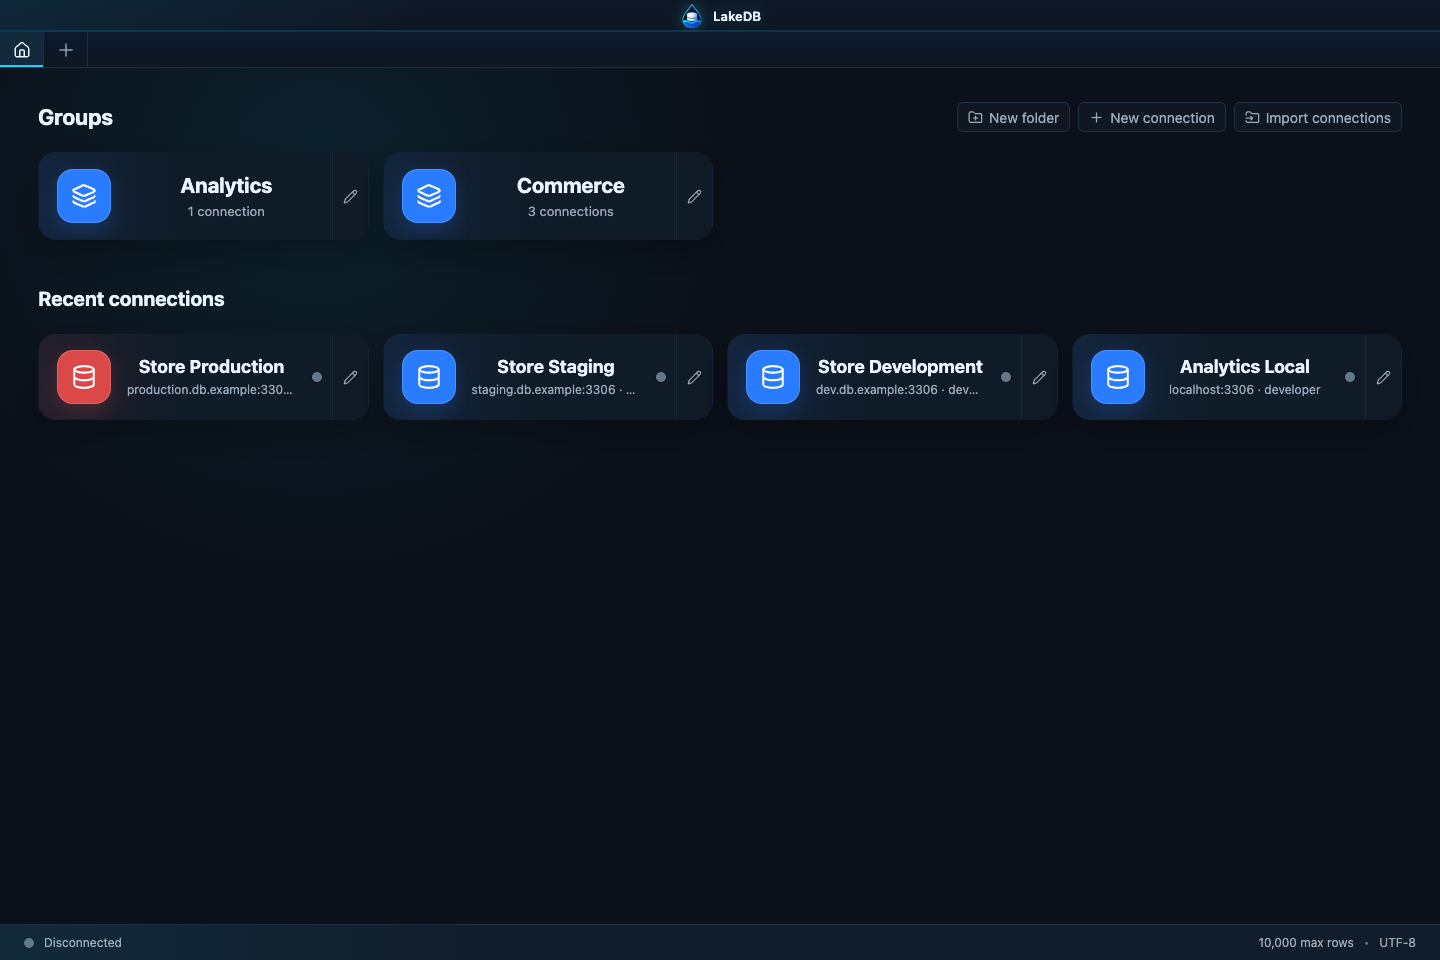Edit the Analytics group with the pencil icon
The width and height of the screenshot is (1440, 960).
pos(350,196)
